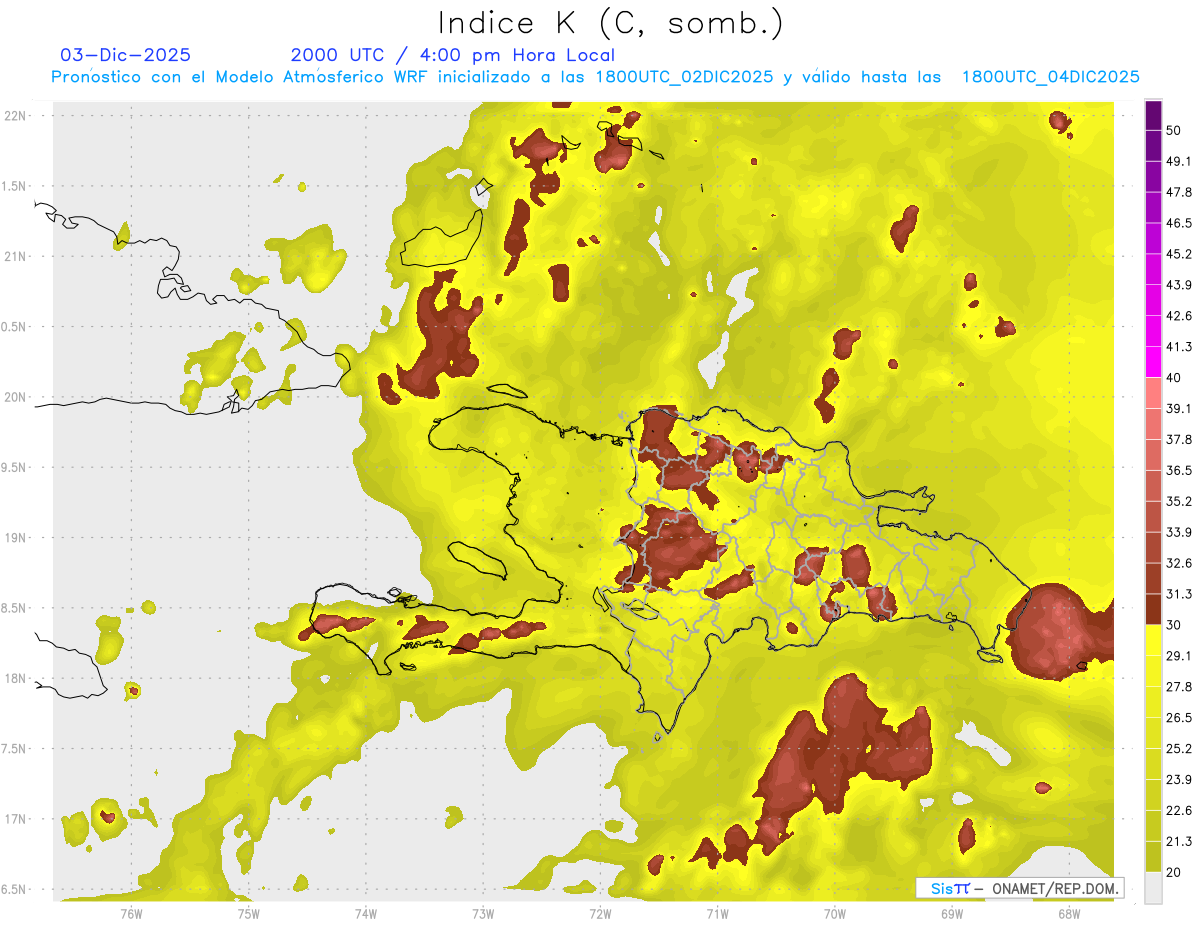1200x927 pixels.
Task: Click the bottom legend value "20"
Action: [1174, 872]
